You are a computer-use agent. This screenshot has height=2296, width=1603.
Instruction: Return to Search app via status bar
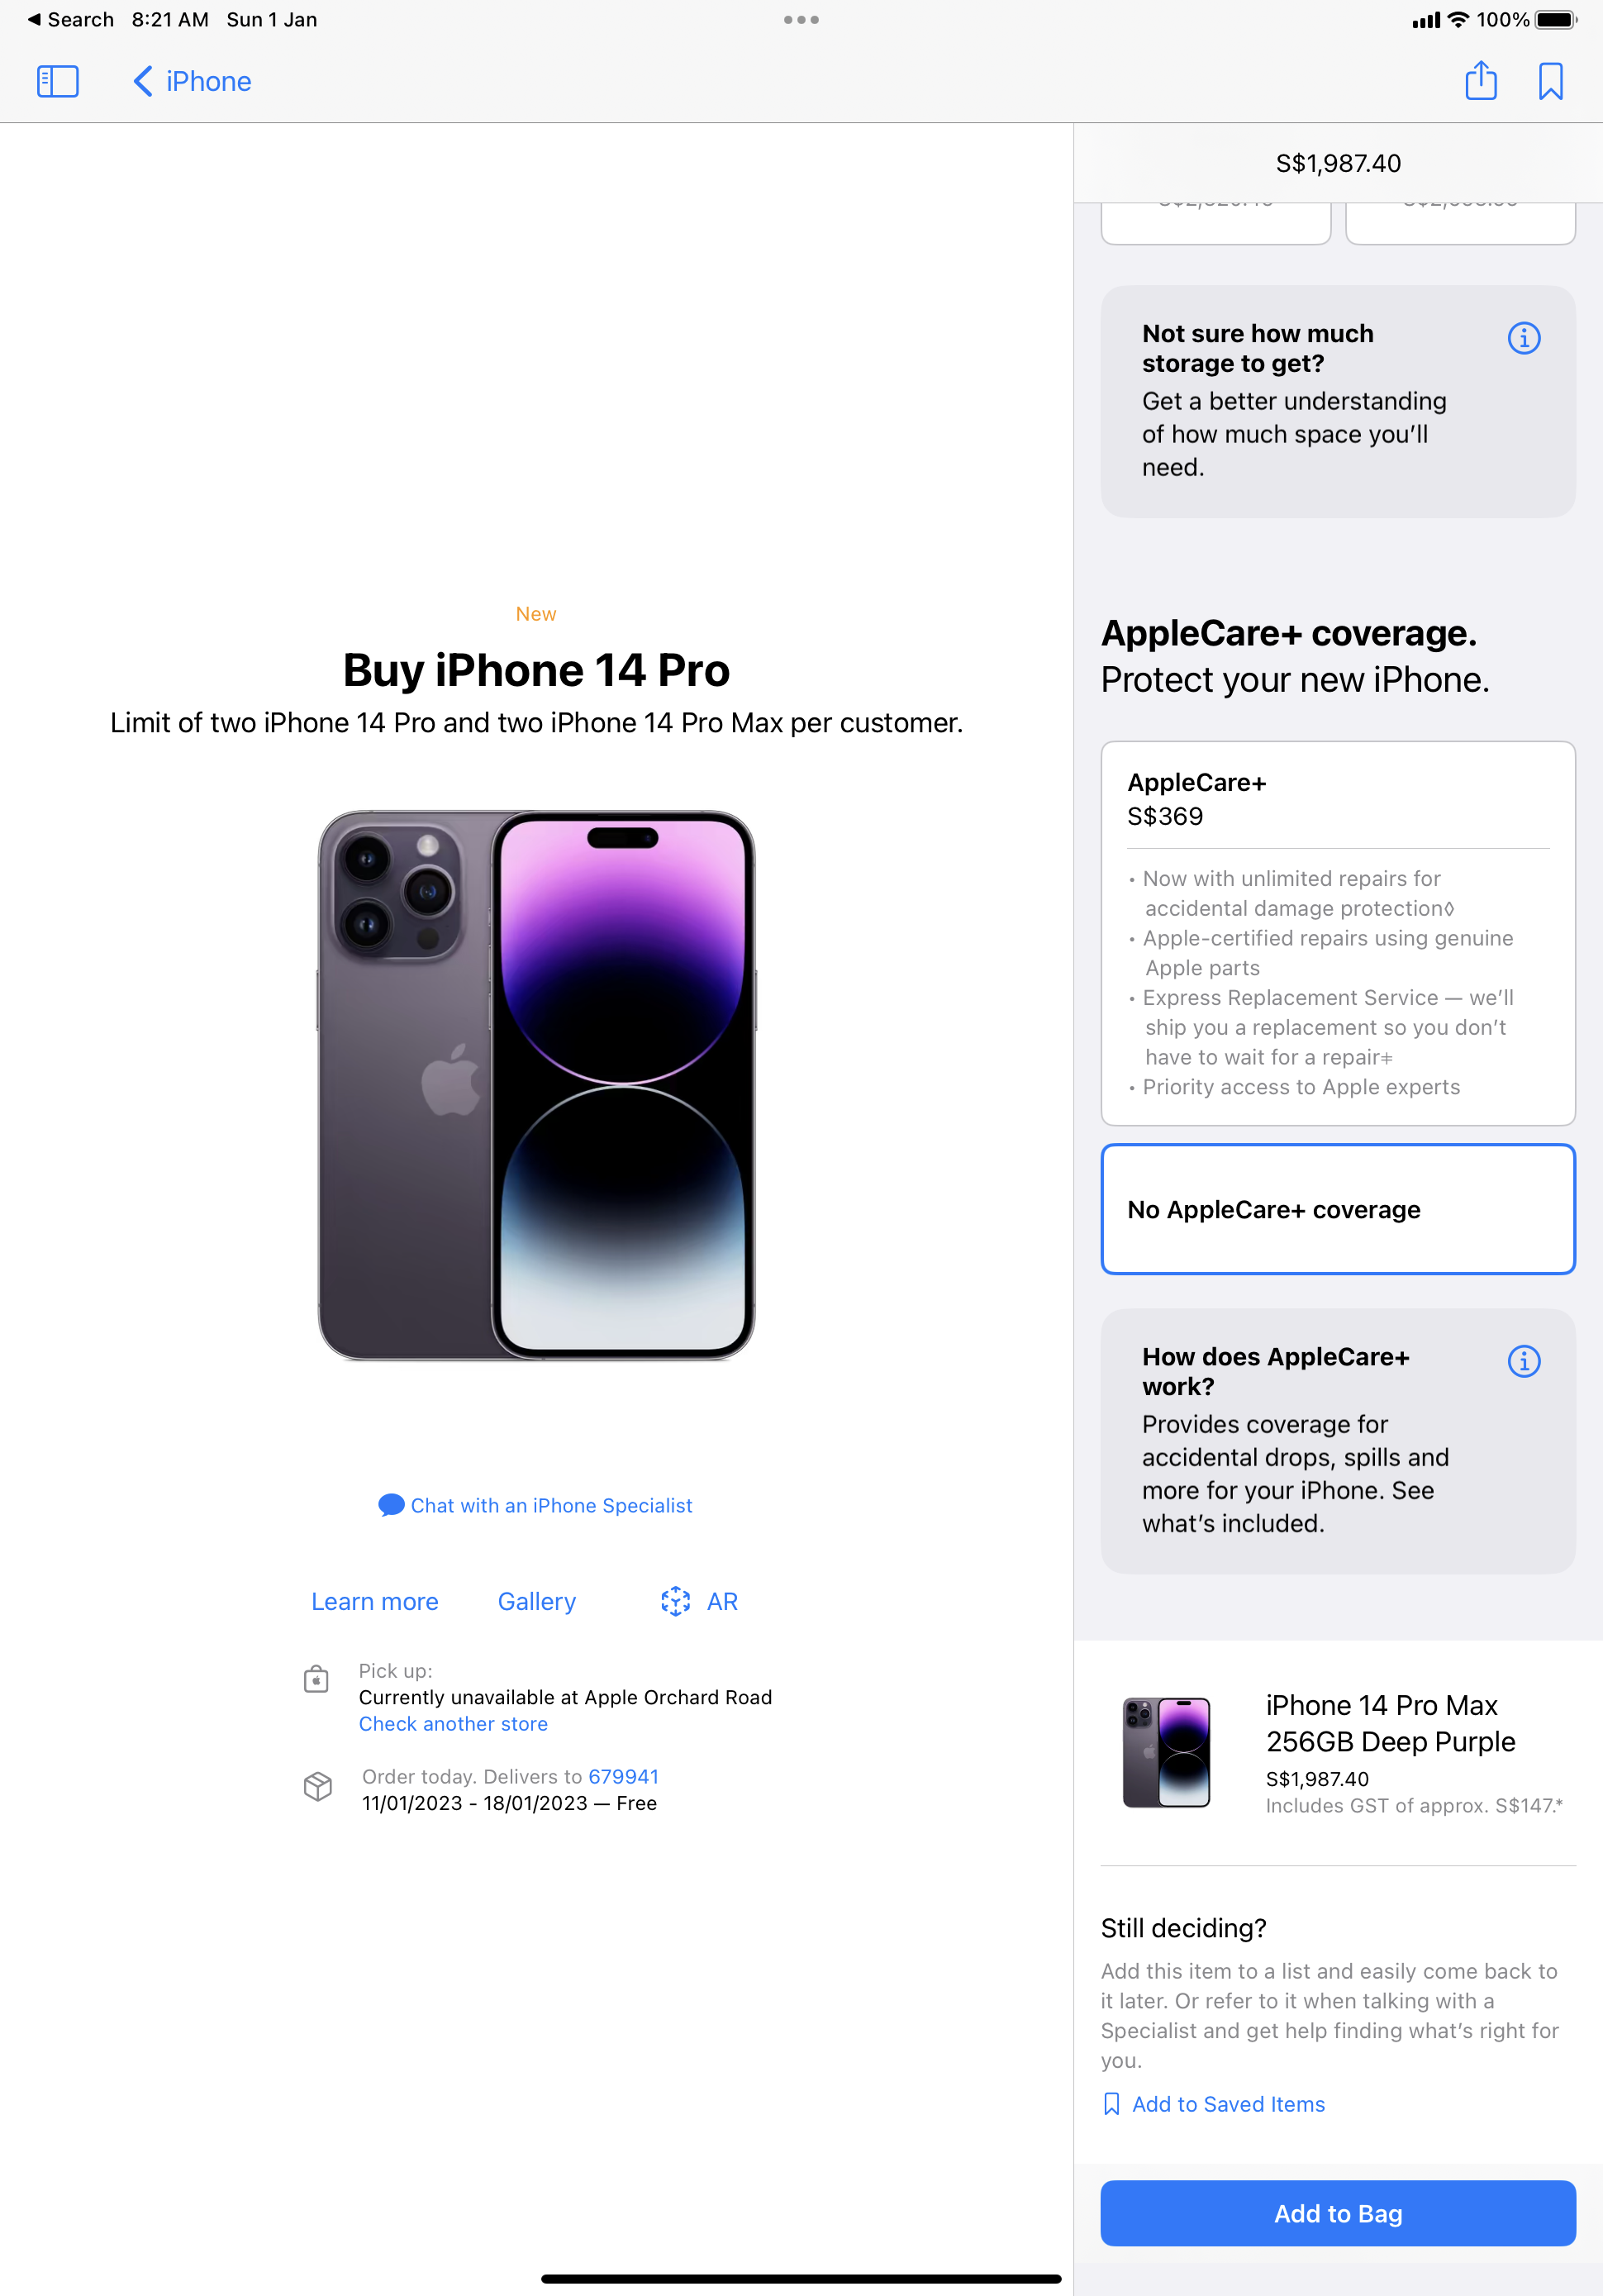point(70,20)
